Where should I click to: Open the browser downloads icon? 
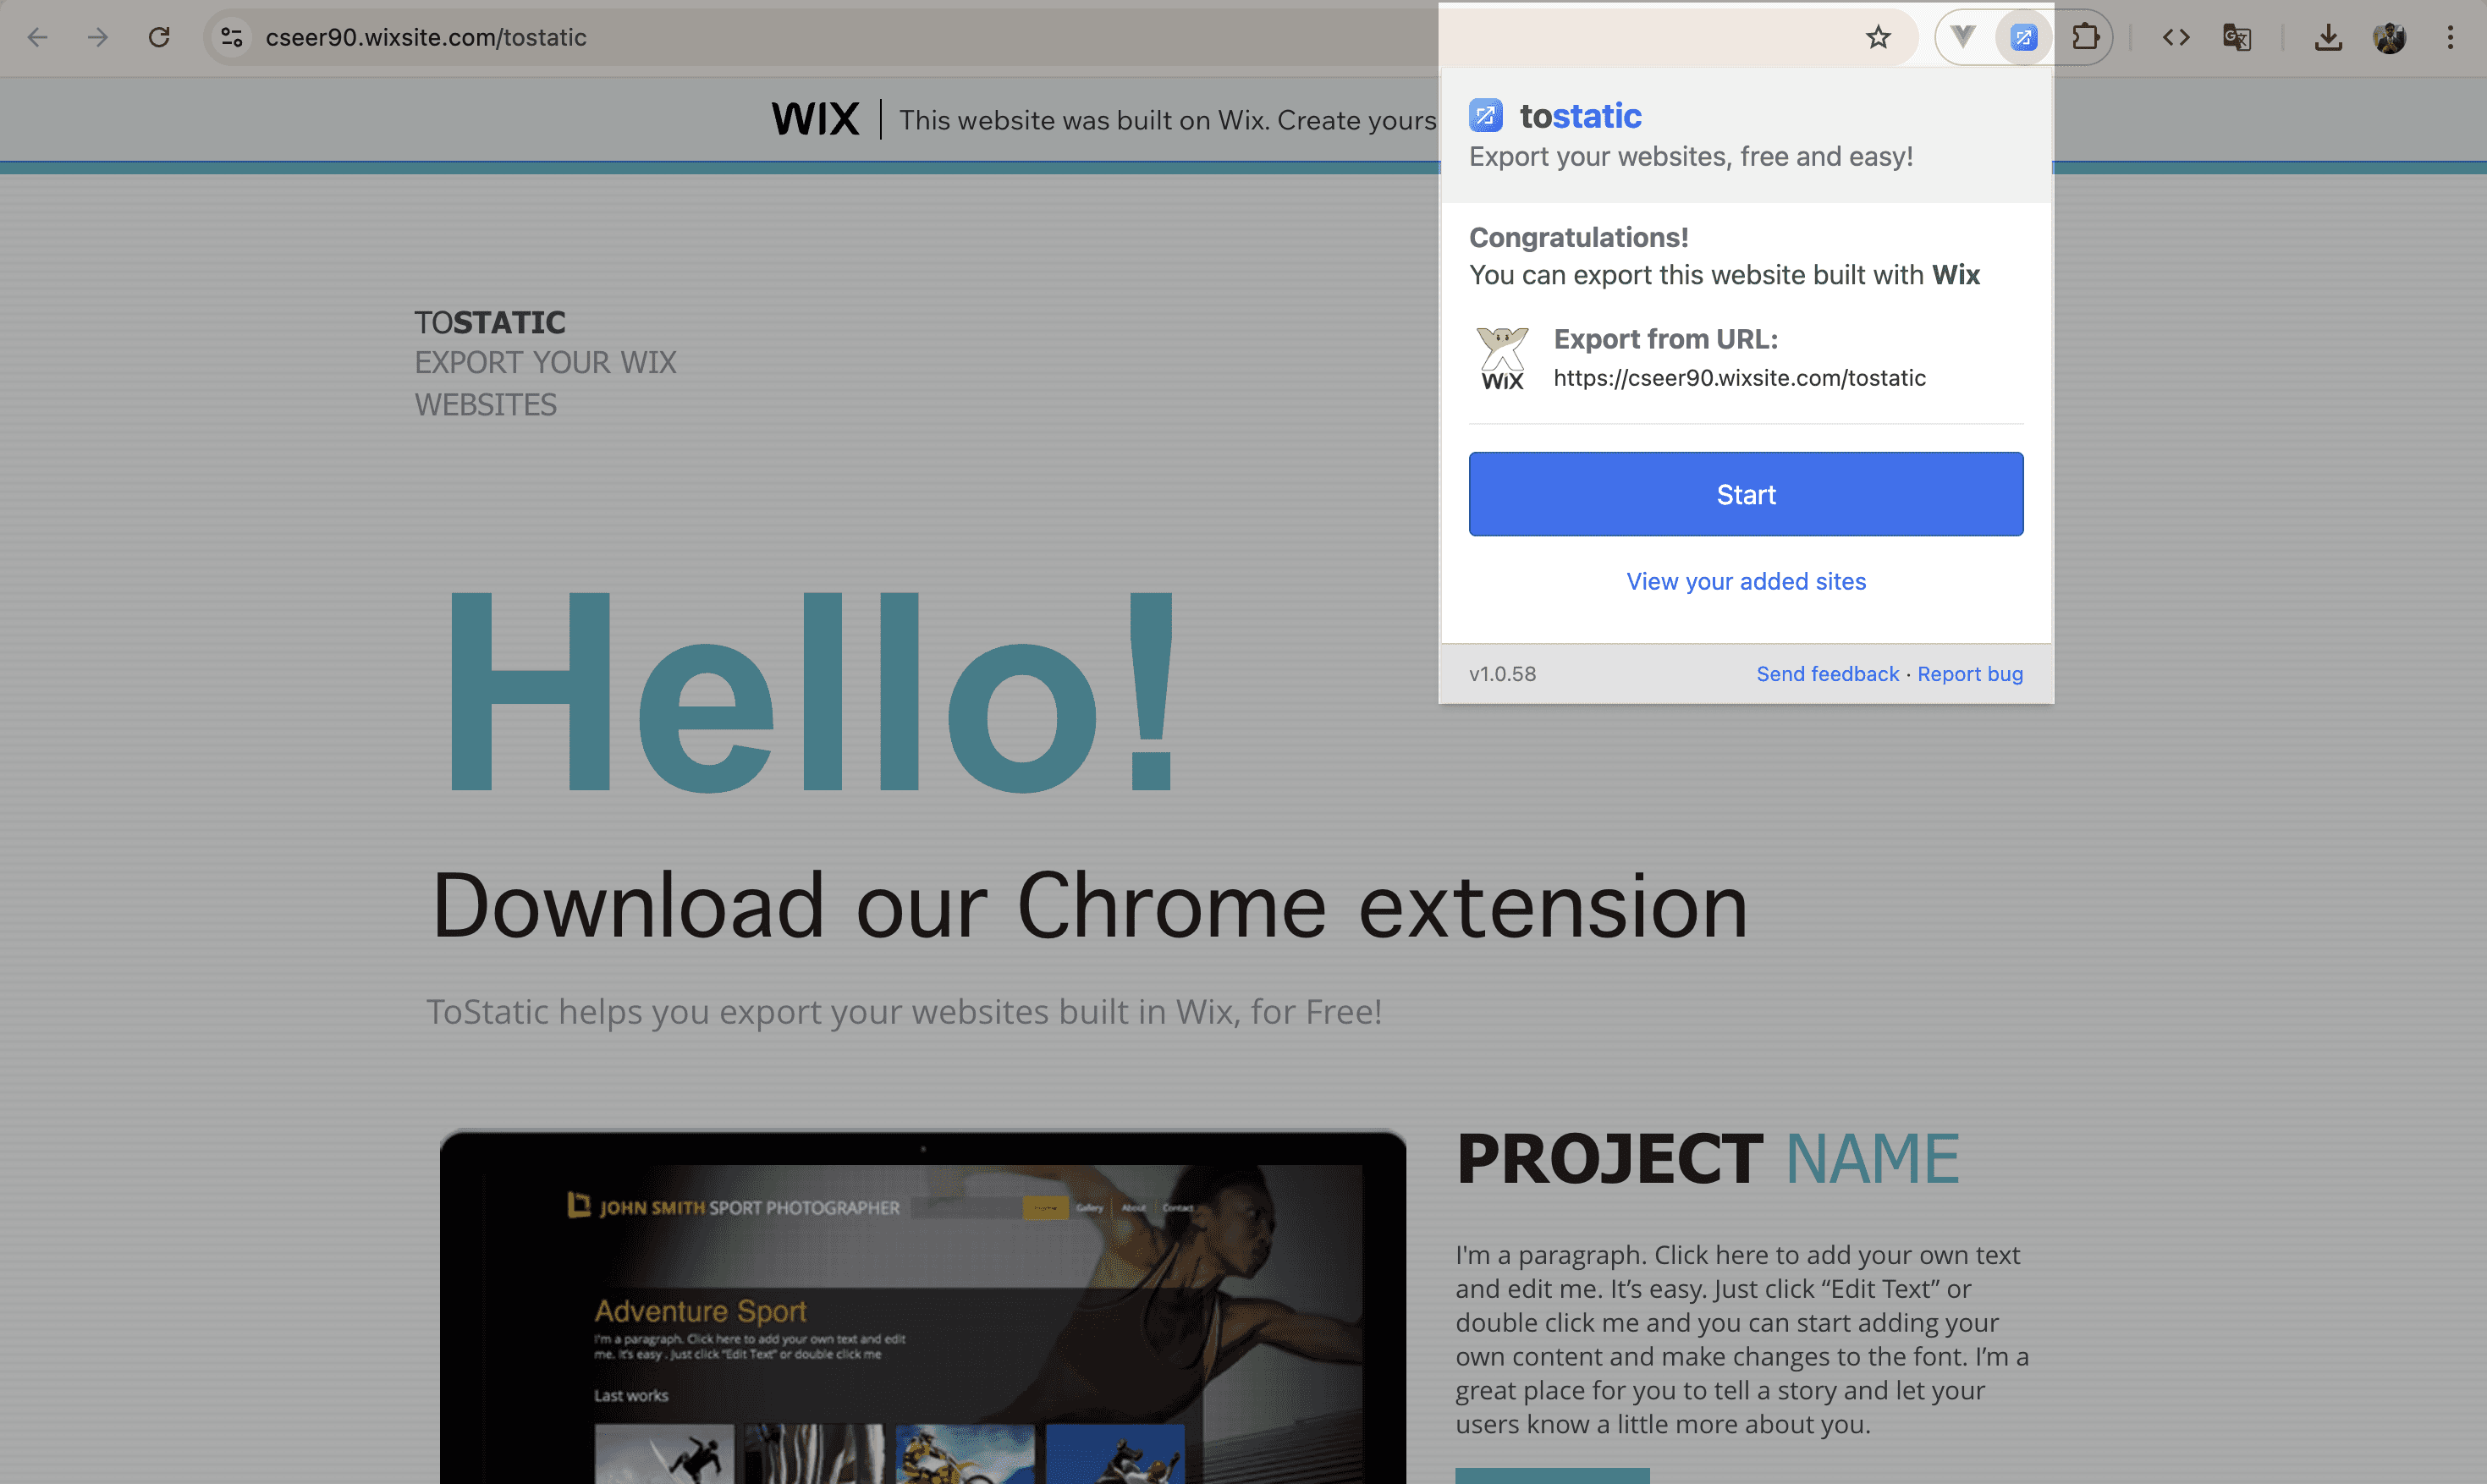[2328, 37]
